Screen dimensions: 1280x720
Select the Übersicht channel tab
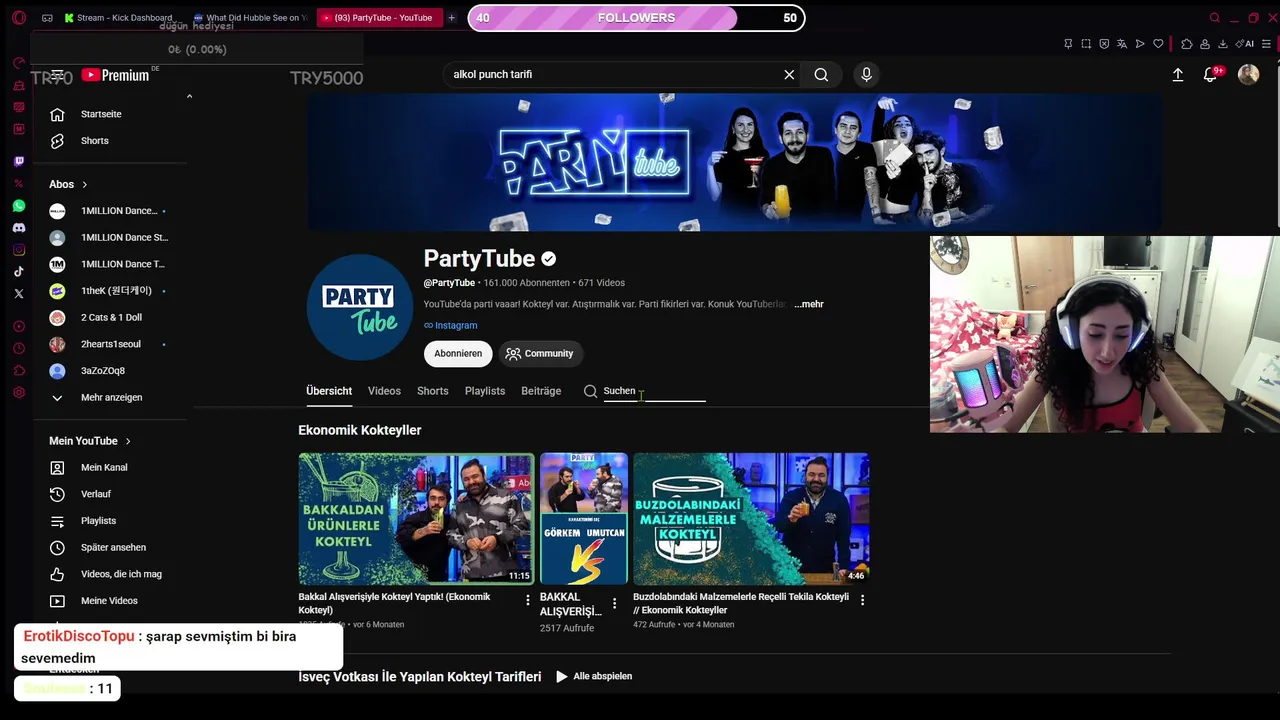point(329,391)
